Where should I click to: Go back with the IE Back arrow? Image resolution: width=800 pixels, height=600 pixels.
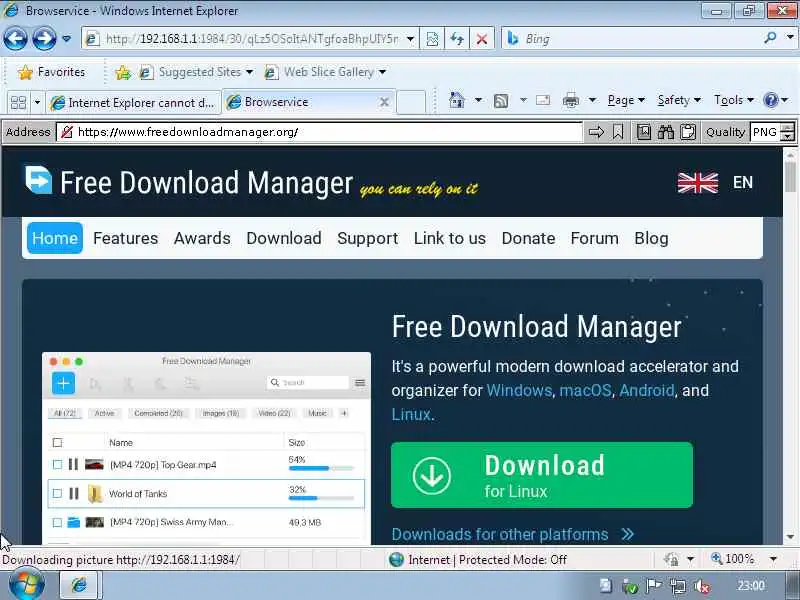[15, 38]
